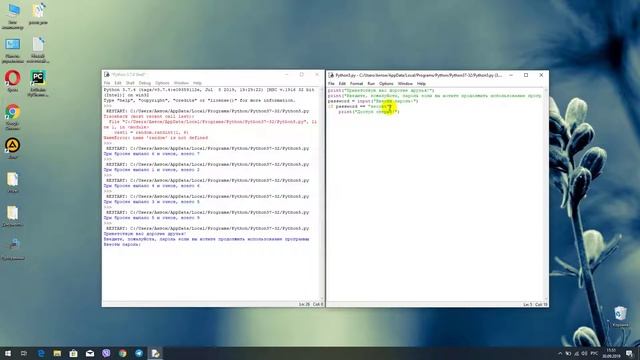Image resolution: width=640 pixels, height=360 pixels.
Task: Open the Window menu in the Python Shell window
Action: pos(181,83)
